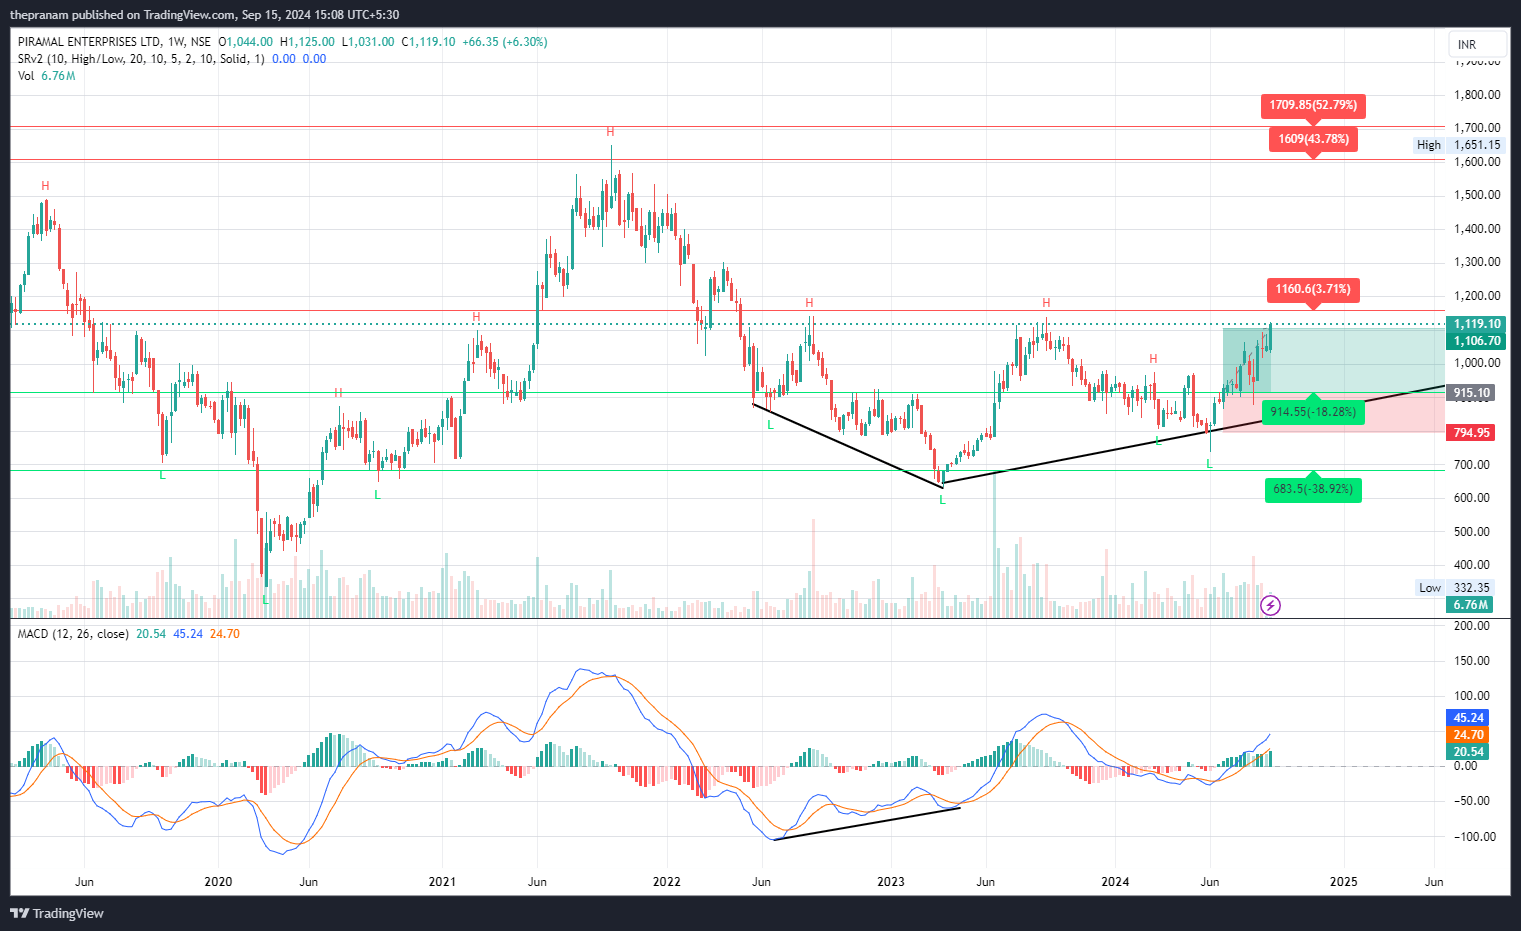This screenshot has width=1521, height=931.
Task: Click the 1609(43.78%) red label
Action: click(1313, 139)
